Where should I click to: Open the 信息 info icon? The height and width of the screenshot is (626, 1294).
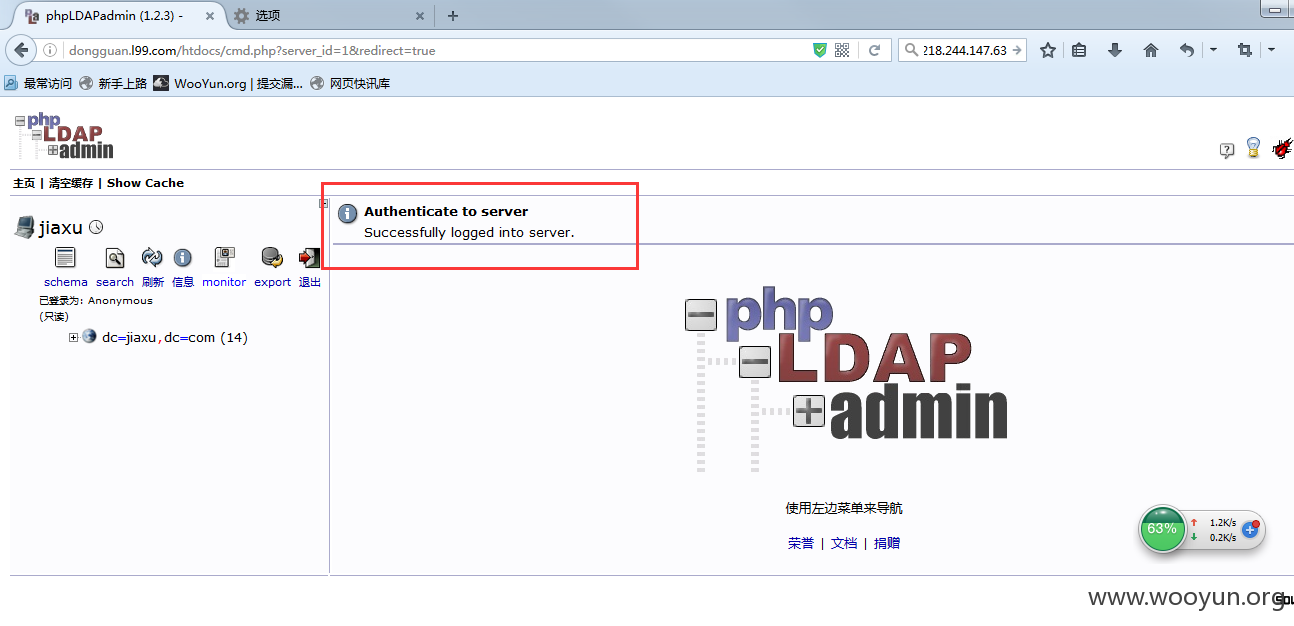point(183,258)
